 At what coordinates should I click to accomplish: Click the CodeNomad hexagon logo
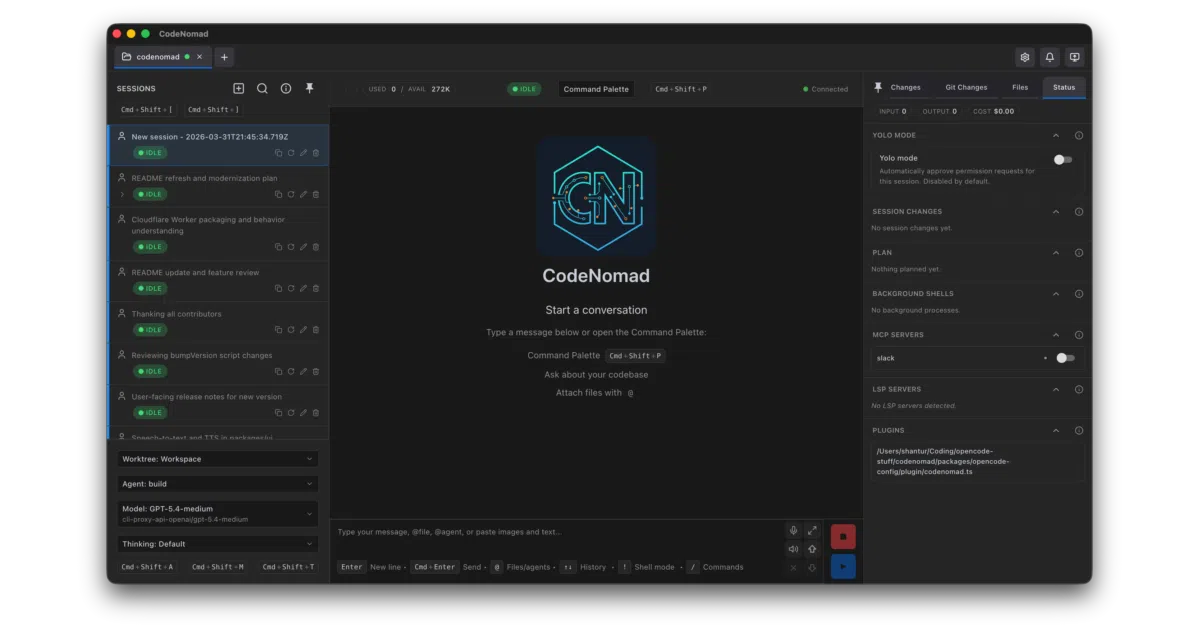click(596, 197)
